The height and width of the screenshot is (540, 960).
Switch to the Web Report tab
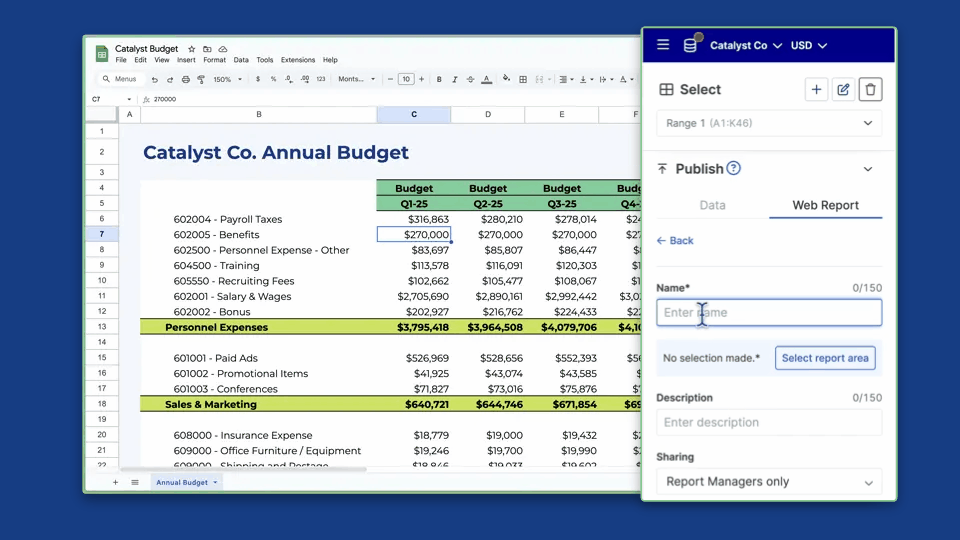tap(825, 205)
